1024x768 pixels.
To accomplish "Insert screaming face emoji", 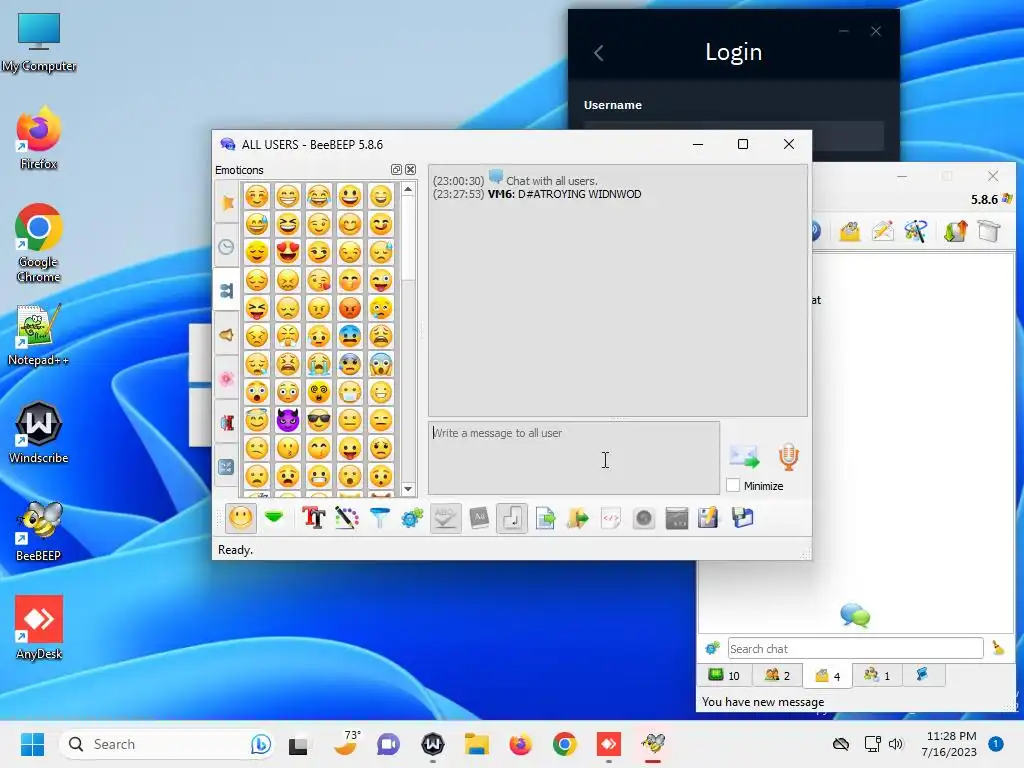I will click(x=381, y=364).
